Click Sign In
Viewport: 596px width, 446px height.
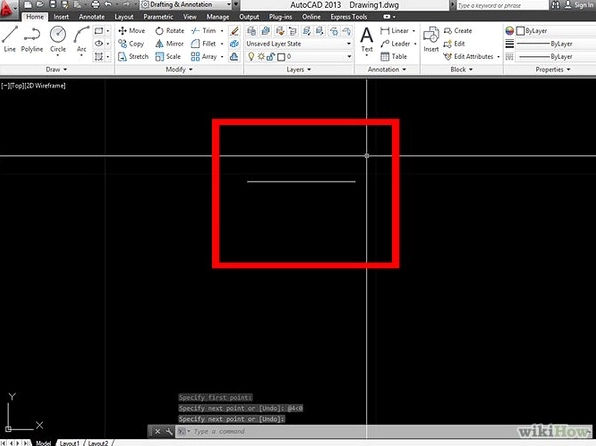[x=579, y=5]
